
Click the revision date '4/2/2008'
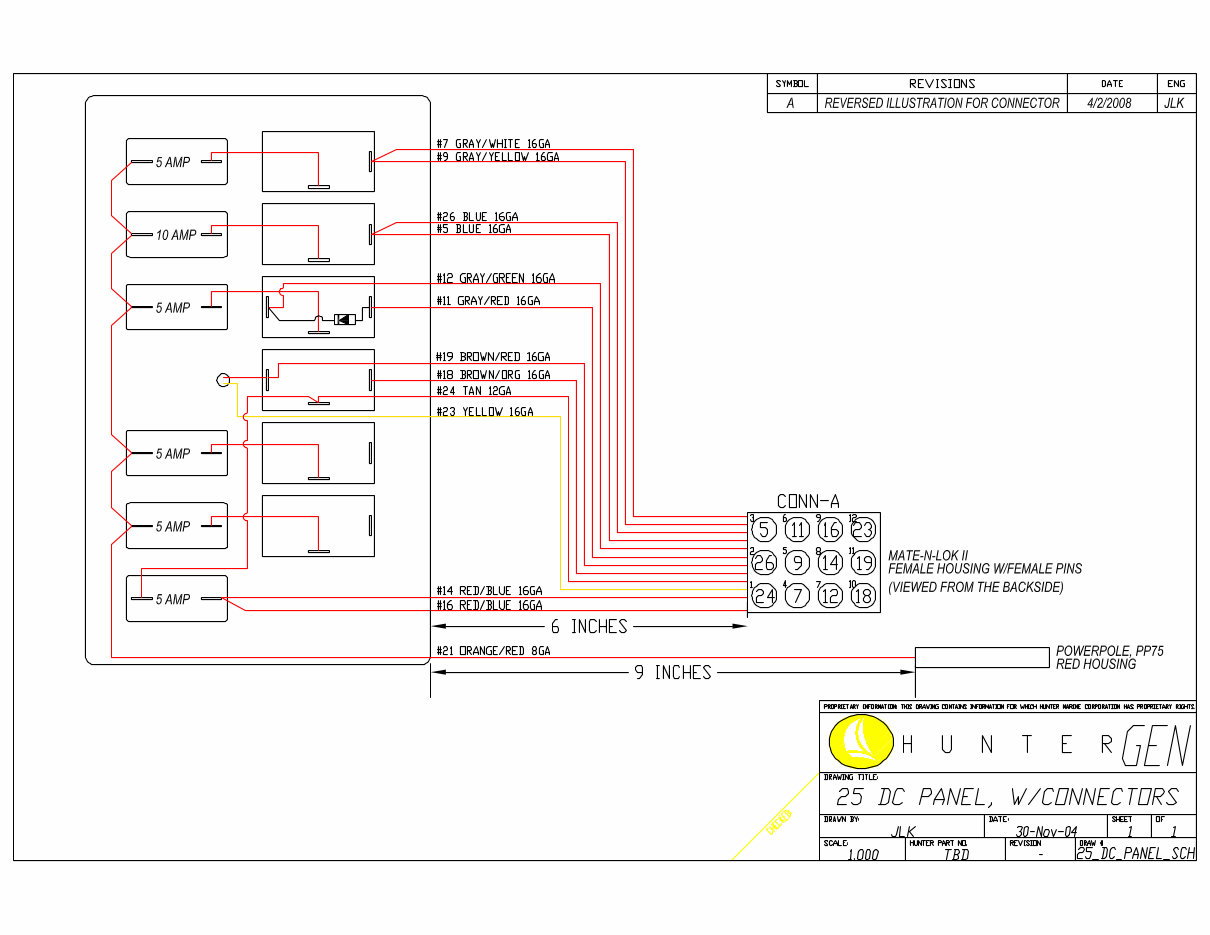click(x=1111, y=103)
